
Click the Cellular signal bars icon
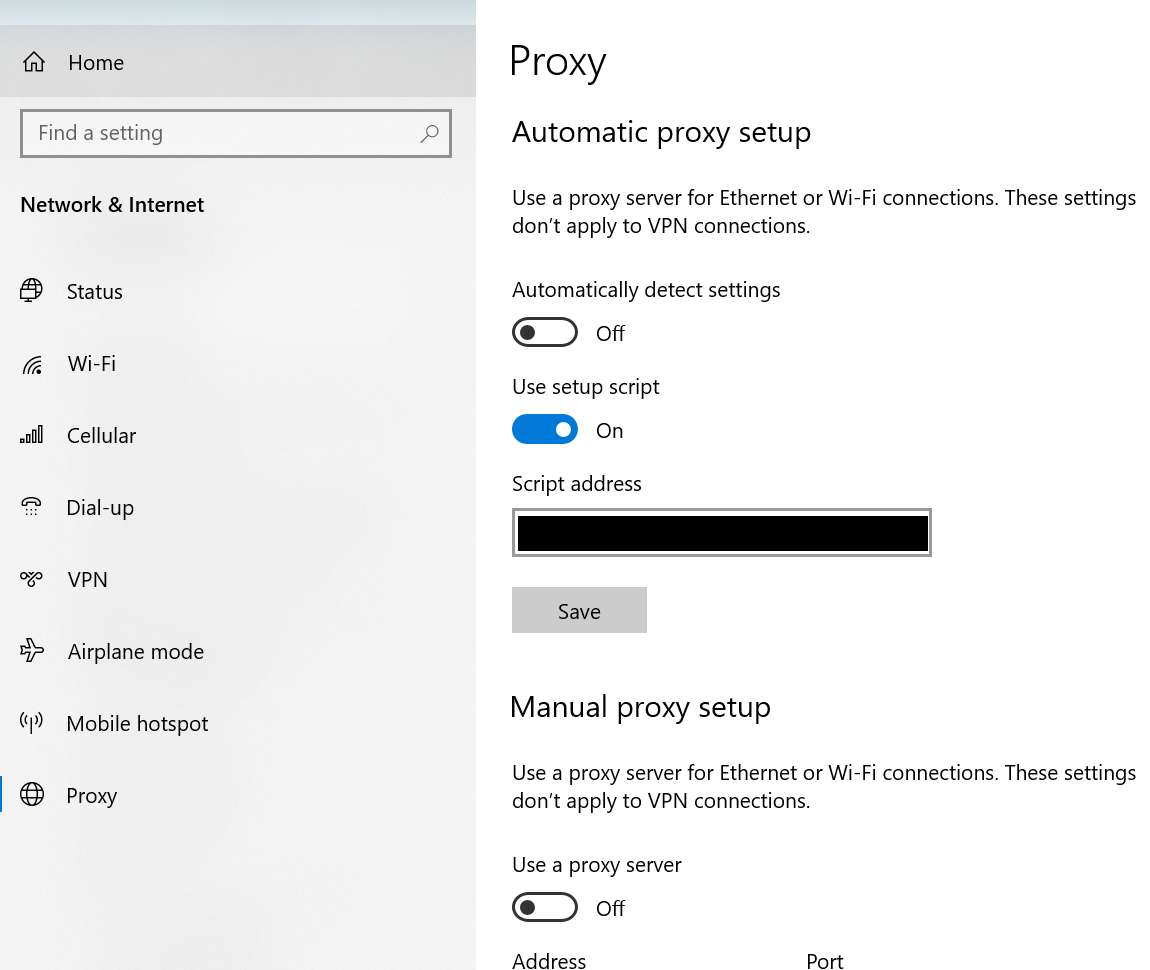tap(32, 435)
